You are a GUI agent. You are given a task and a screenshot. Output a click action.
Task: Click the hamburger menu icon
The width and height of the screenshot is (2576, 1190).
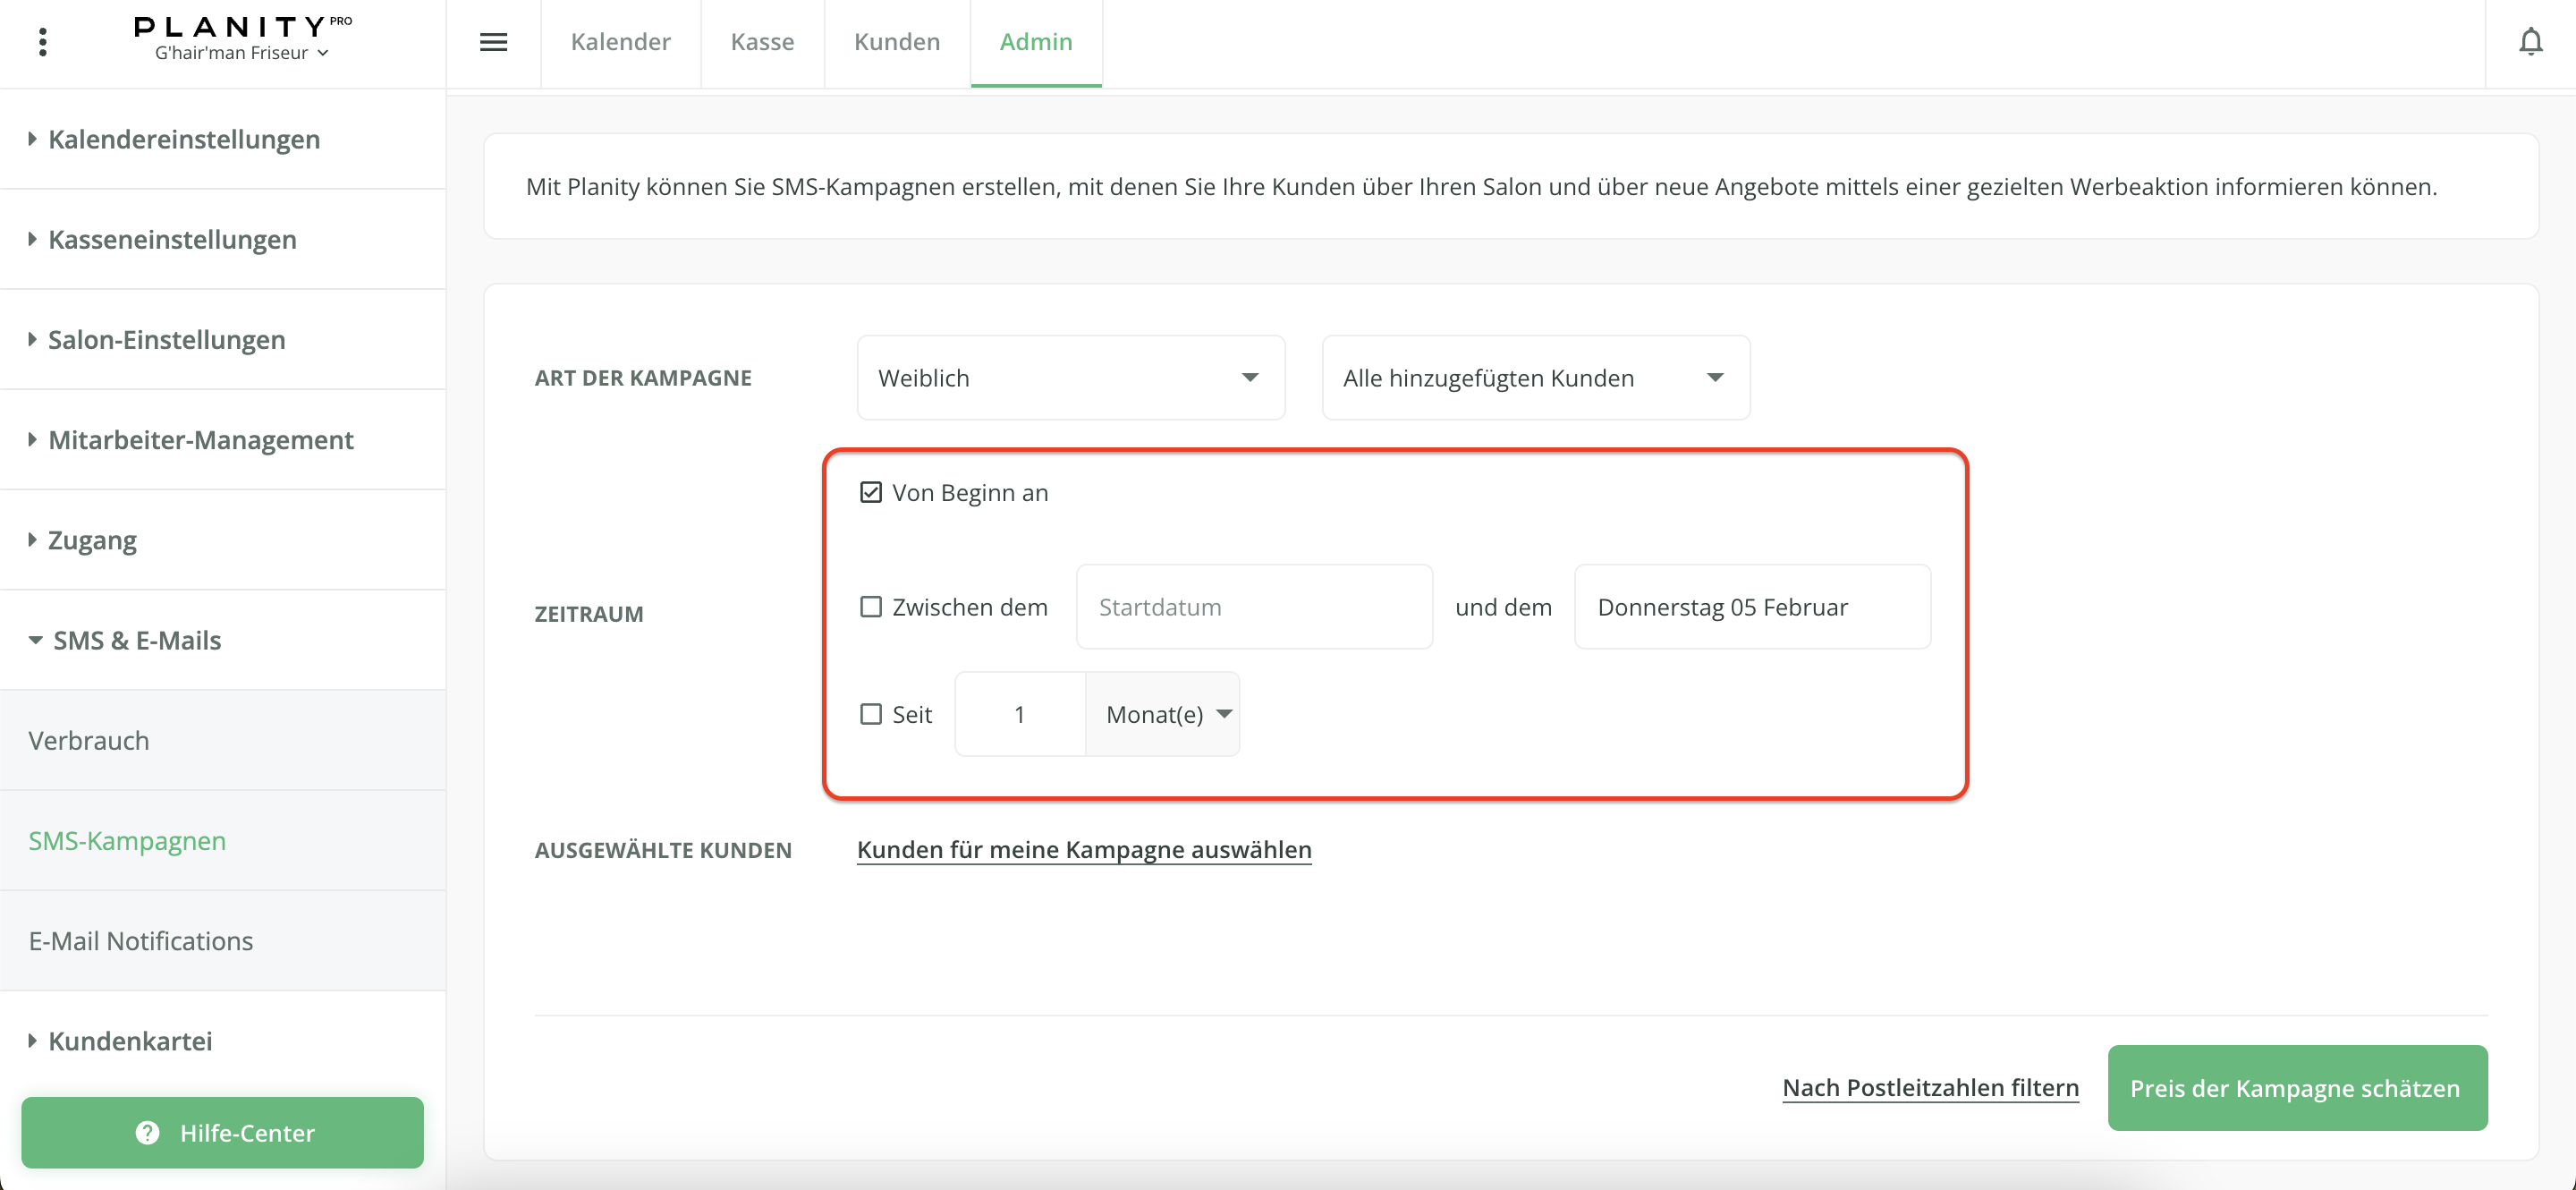pos(493,42)
